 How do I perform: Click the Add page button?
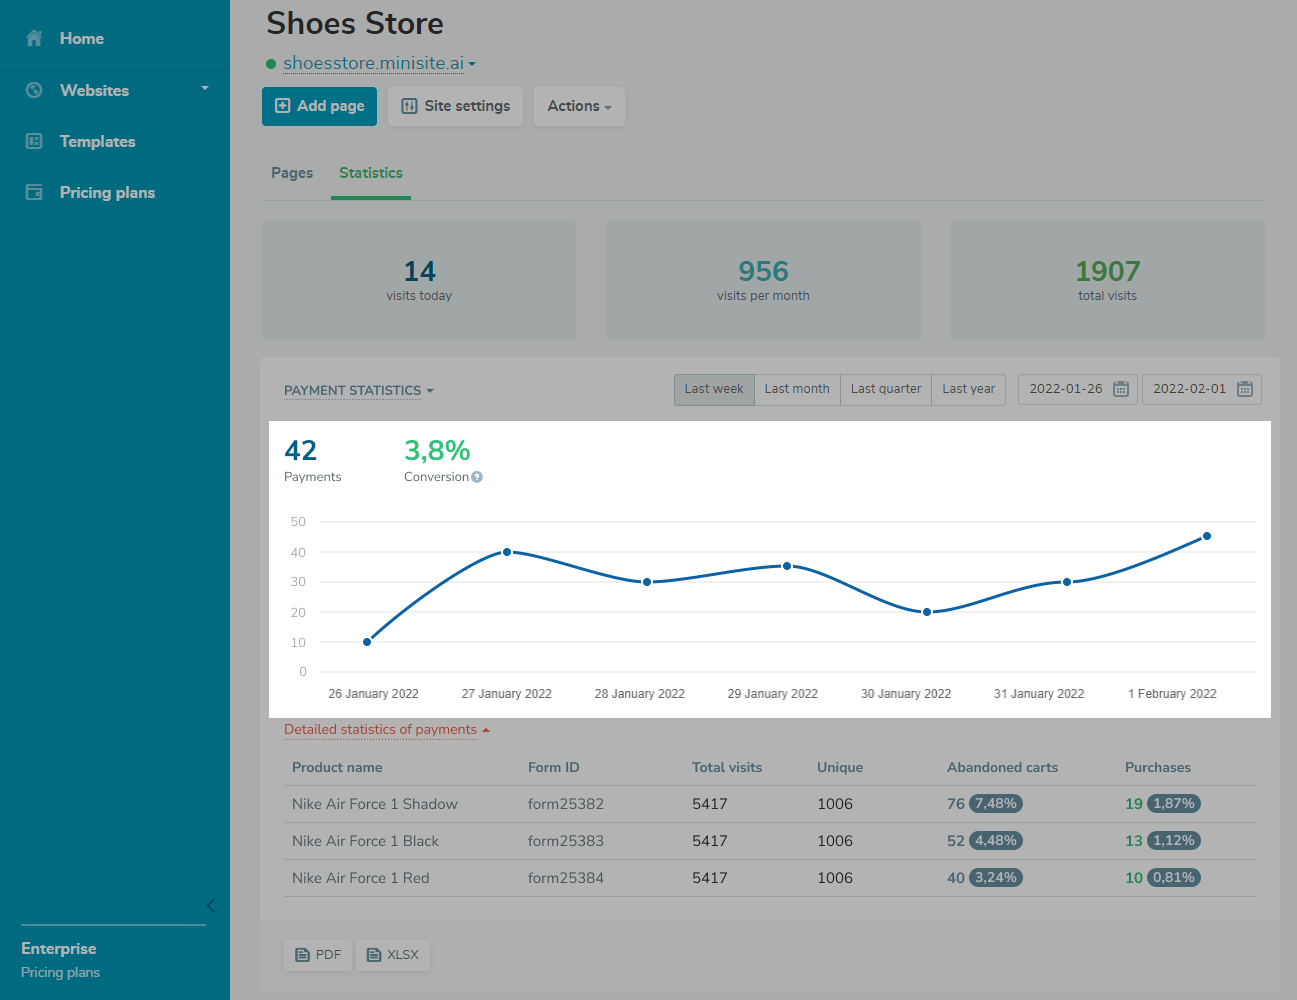click(319, 106)
